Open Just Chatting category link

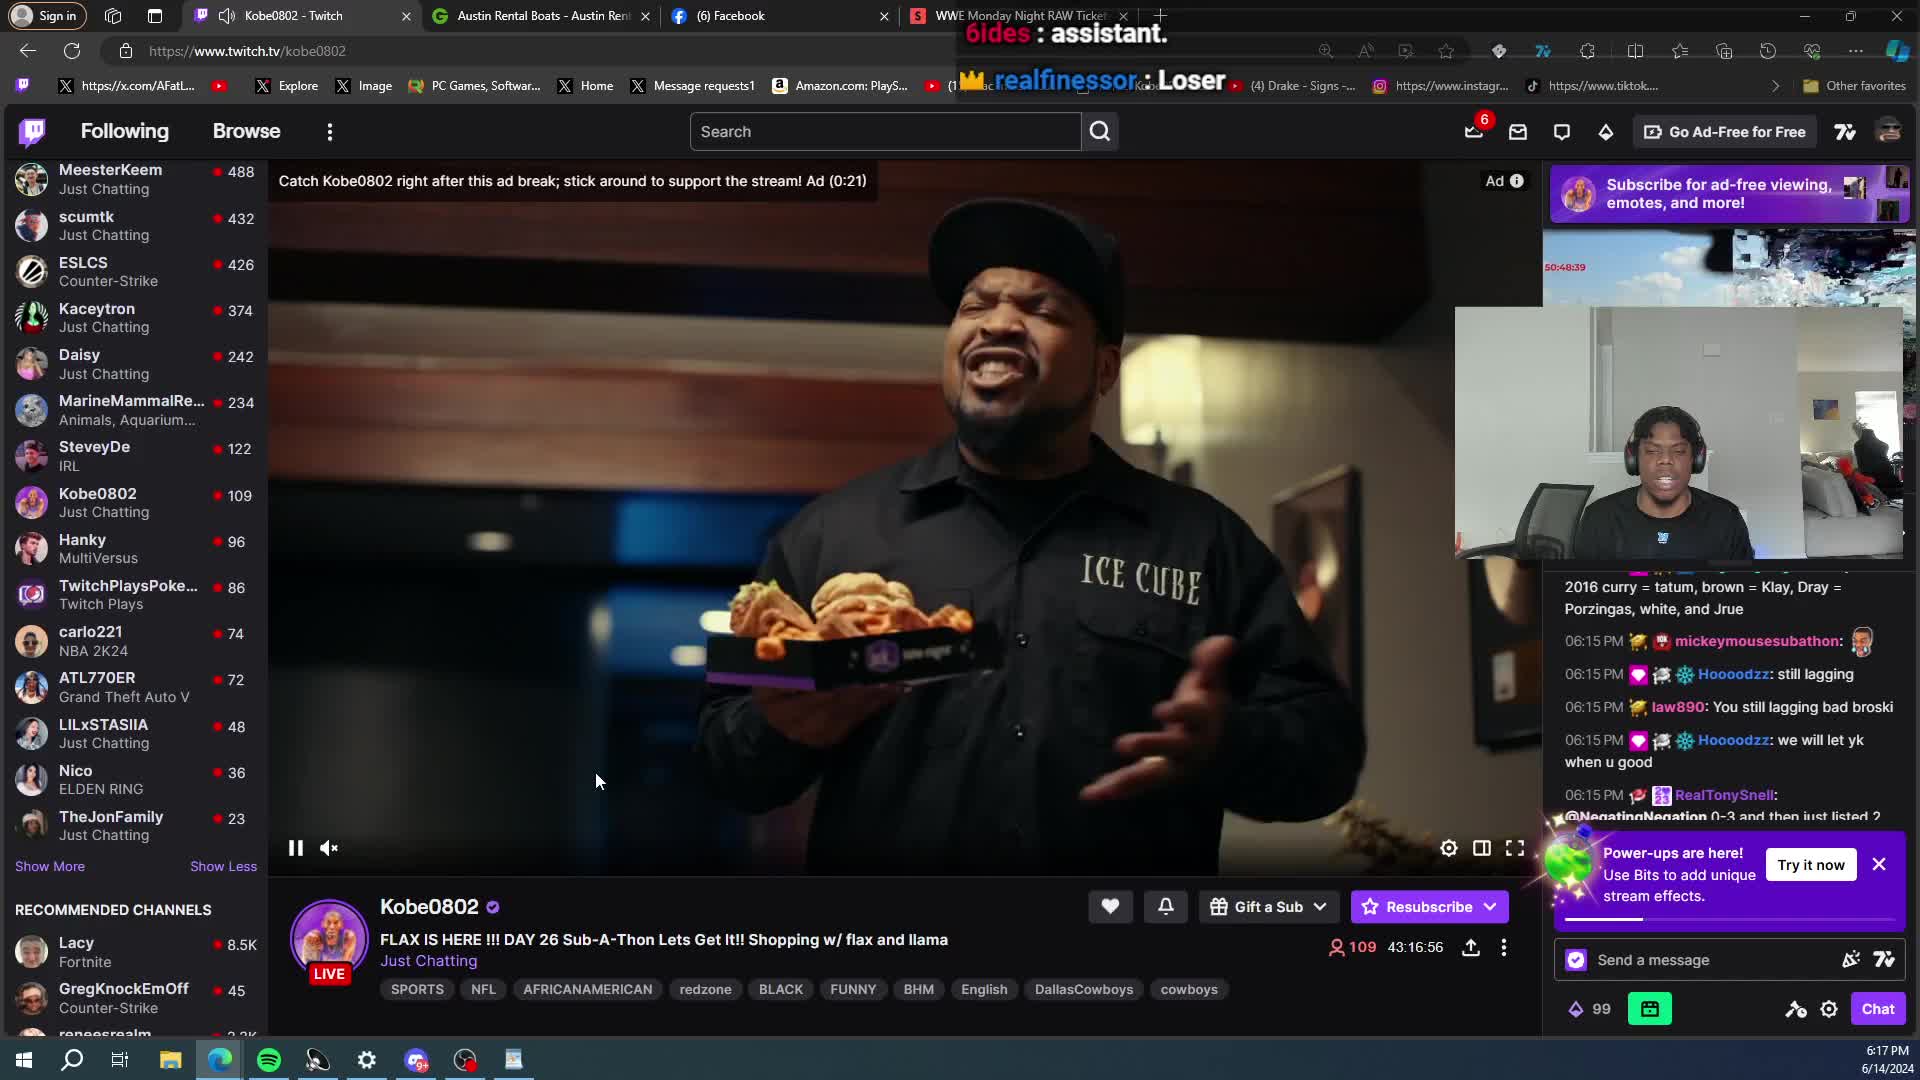[428, 960]
